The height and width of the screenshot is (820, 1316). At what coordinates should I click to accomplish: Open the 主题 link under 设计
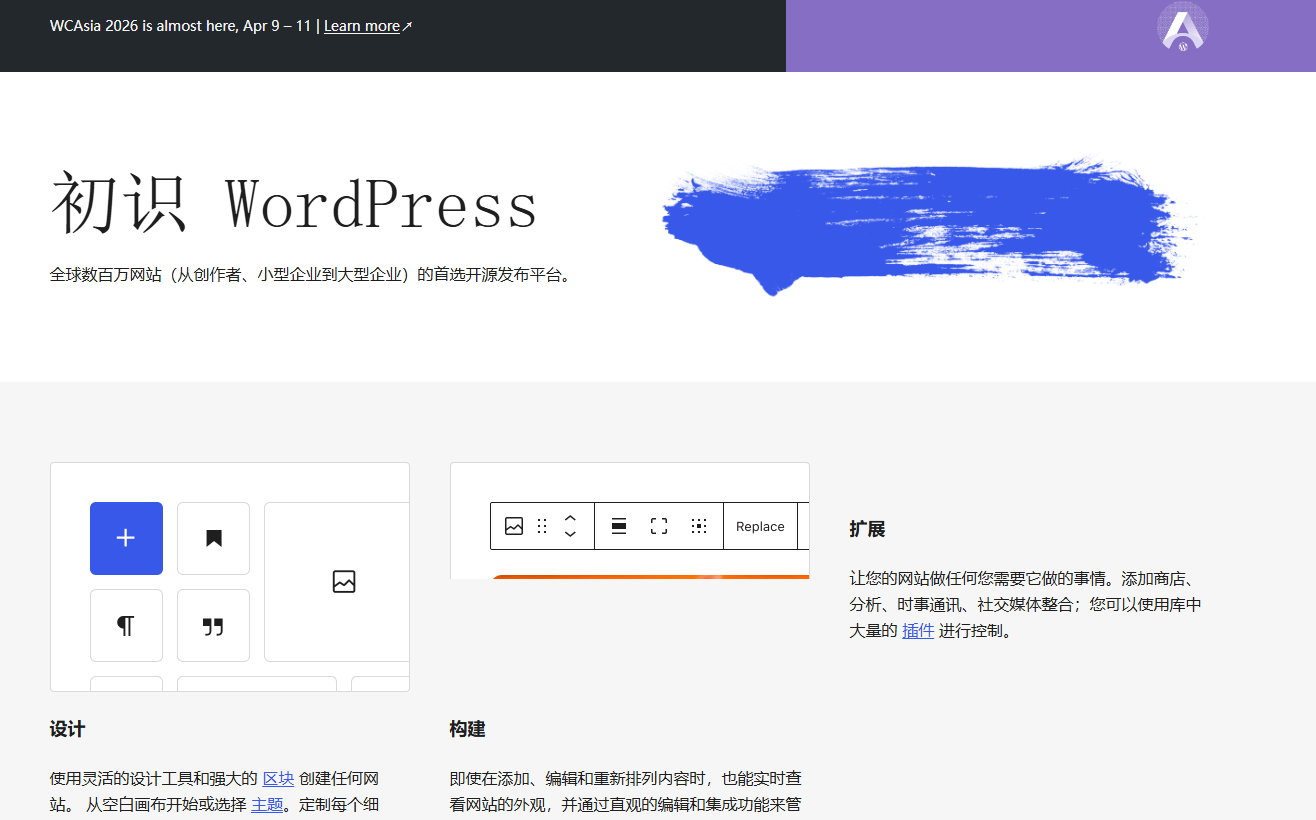tap(266, 803)
